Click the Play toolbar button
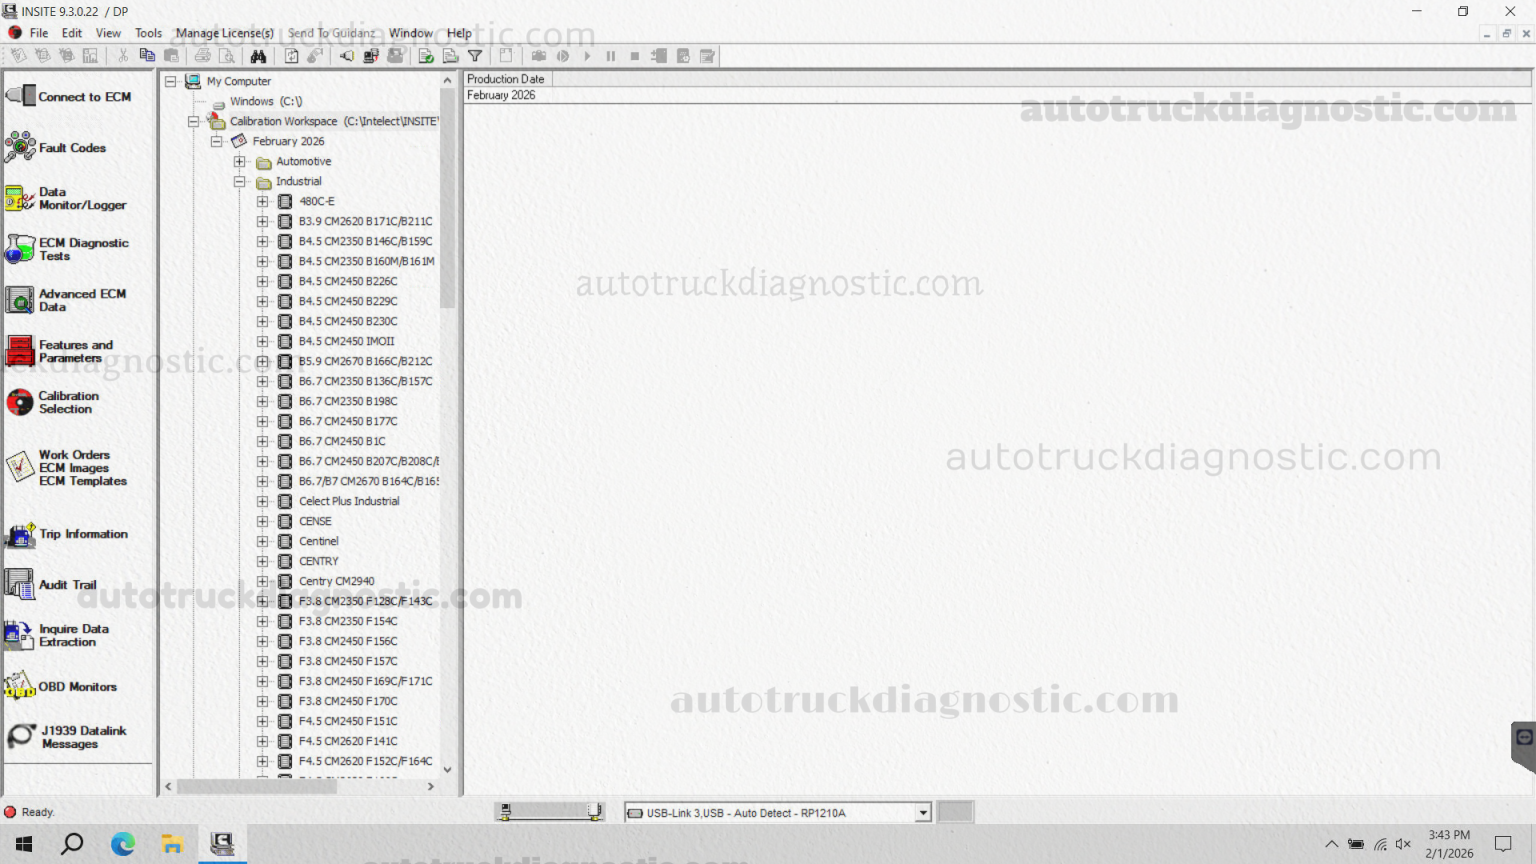 coord(587,56)
